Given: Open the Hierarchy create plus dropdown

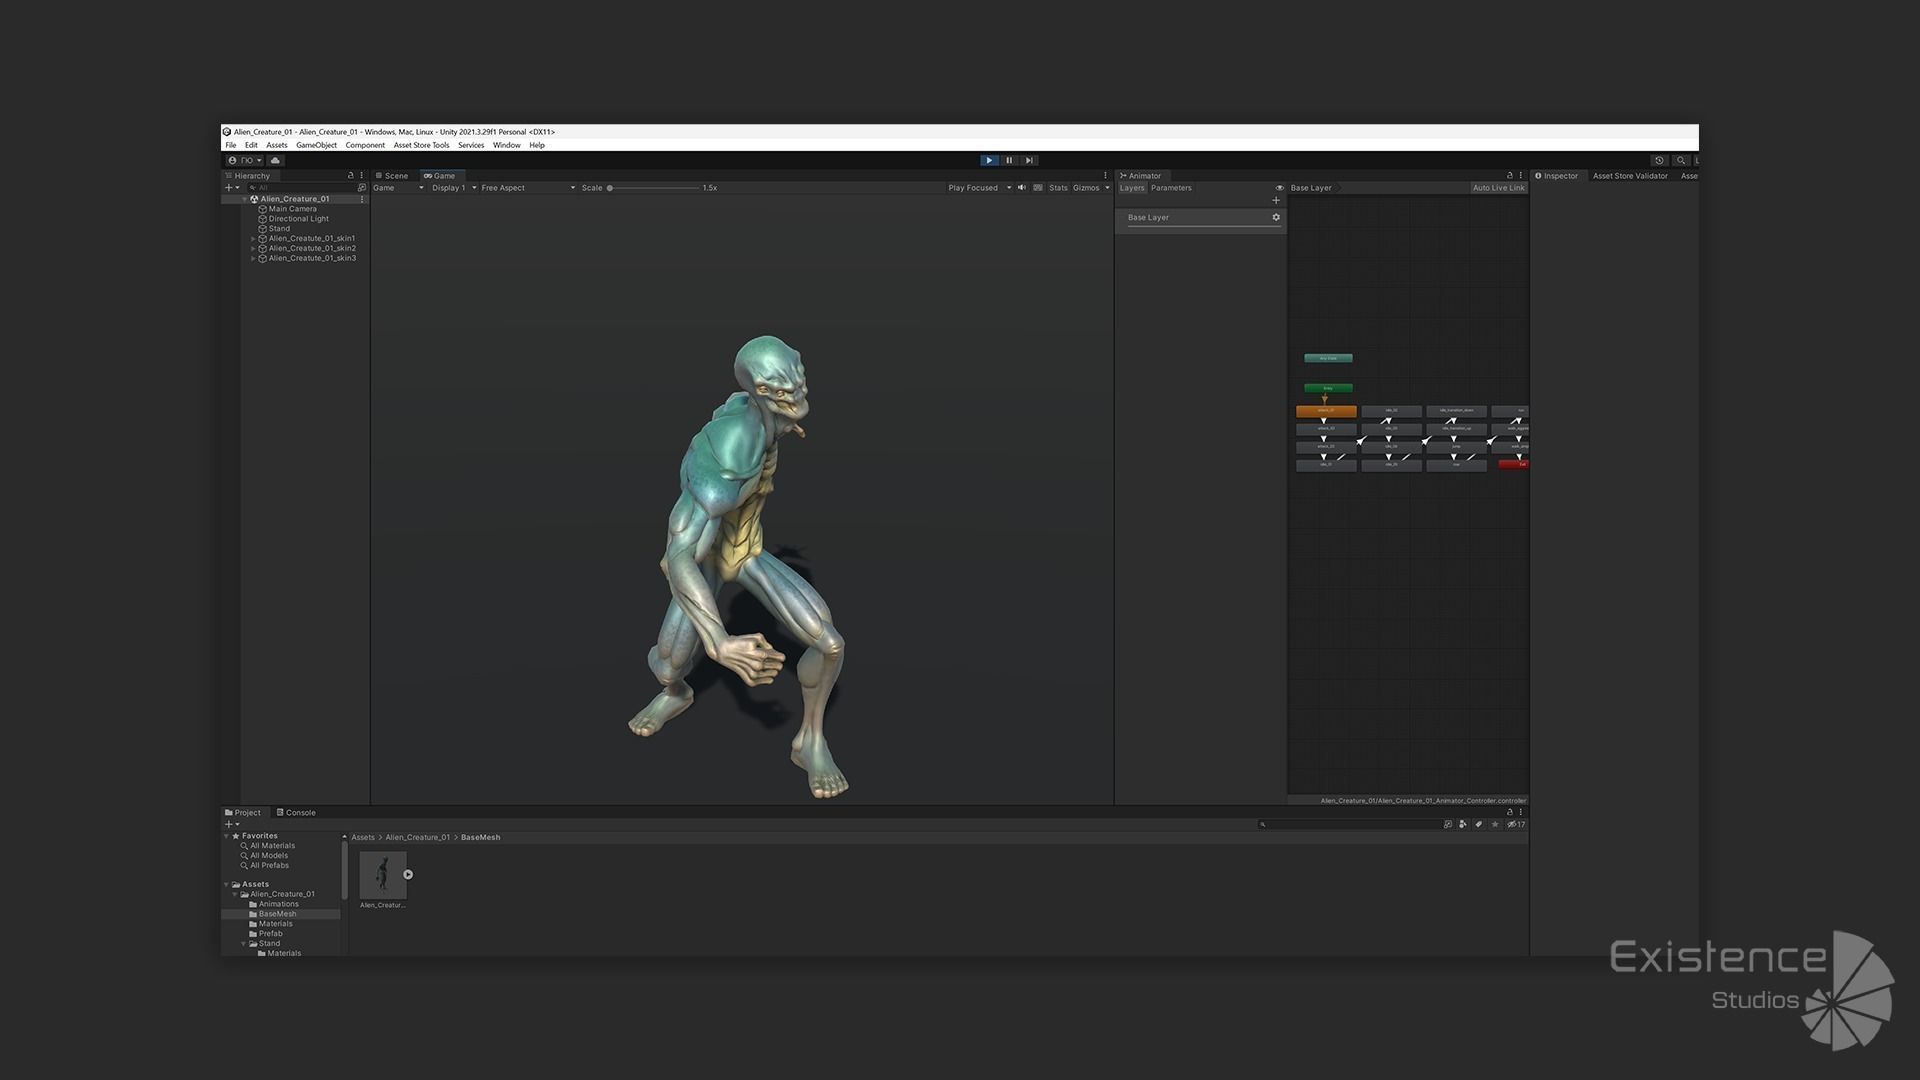Looking at the screenshot, I should [x=232, y=187].
